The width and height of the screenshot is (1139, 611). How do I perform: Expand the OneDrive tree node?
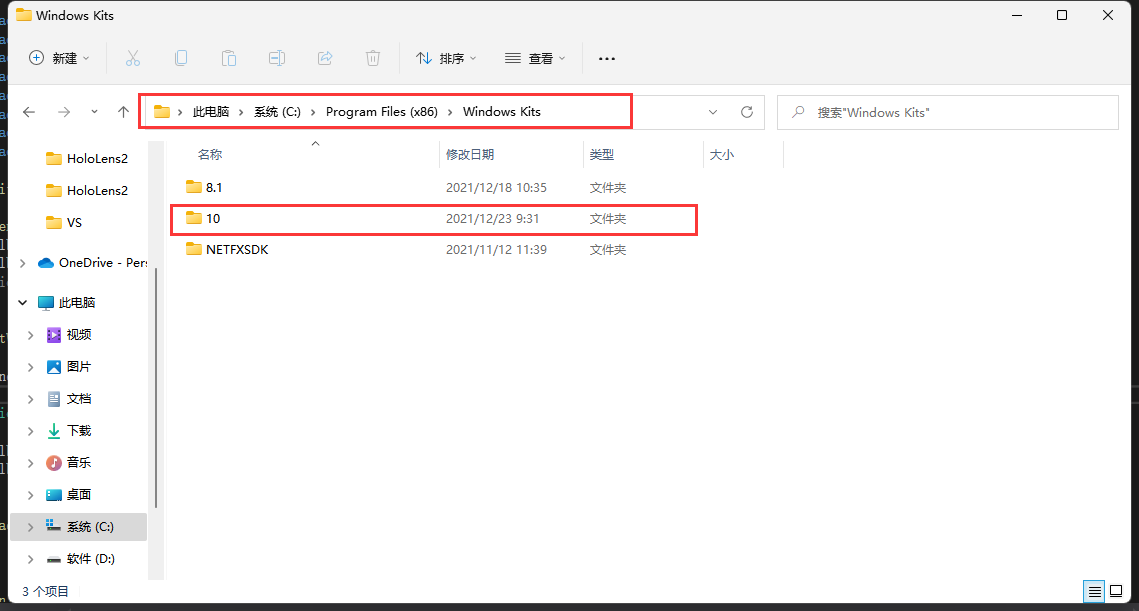point(23,263)
